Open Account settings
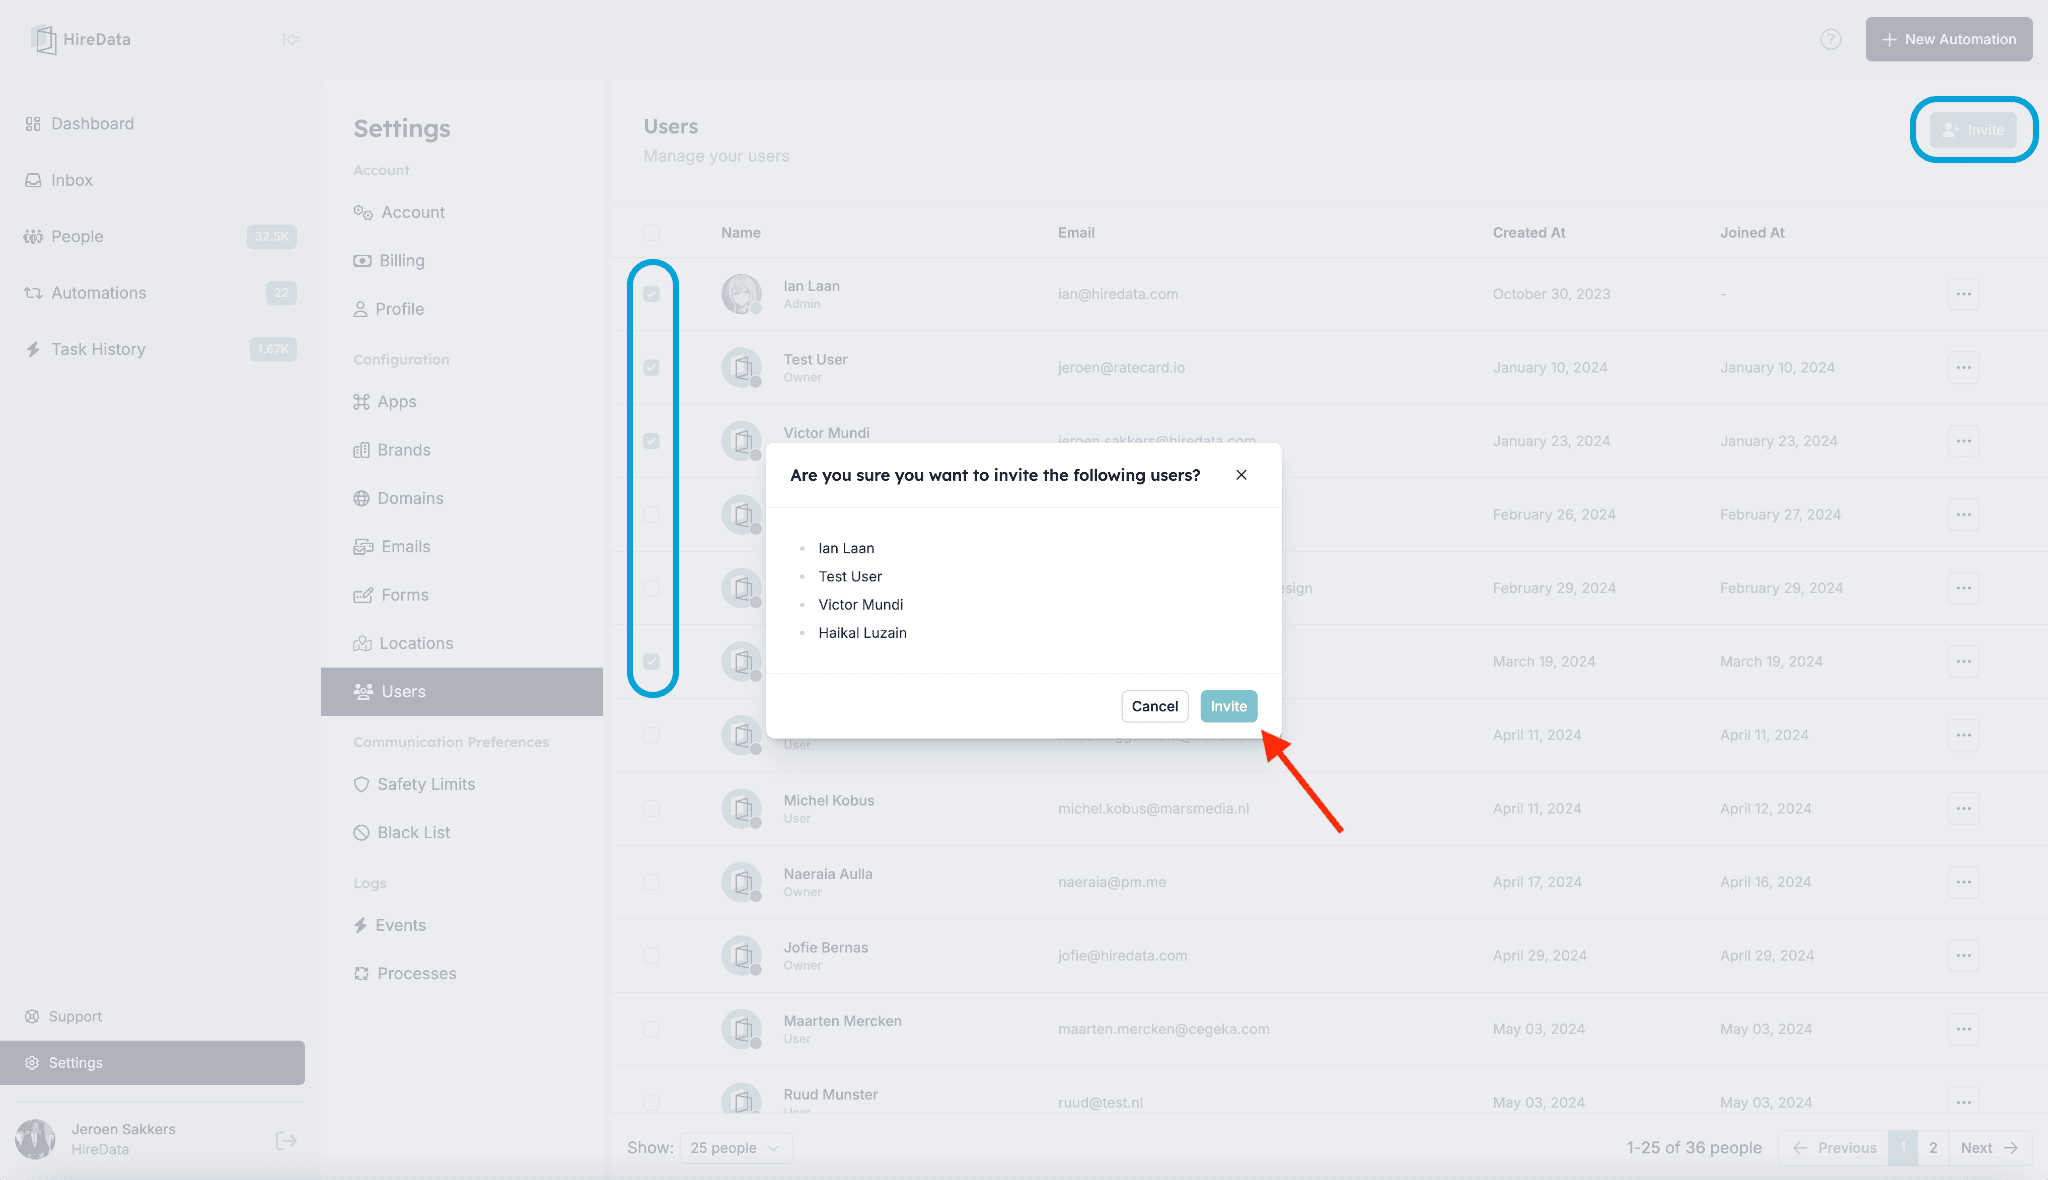2048x1180 pixels. coord(412,213)
